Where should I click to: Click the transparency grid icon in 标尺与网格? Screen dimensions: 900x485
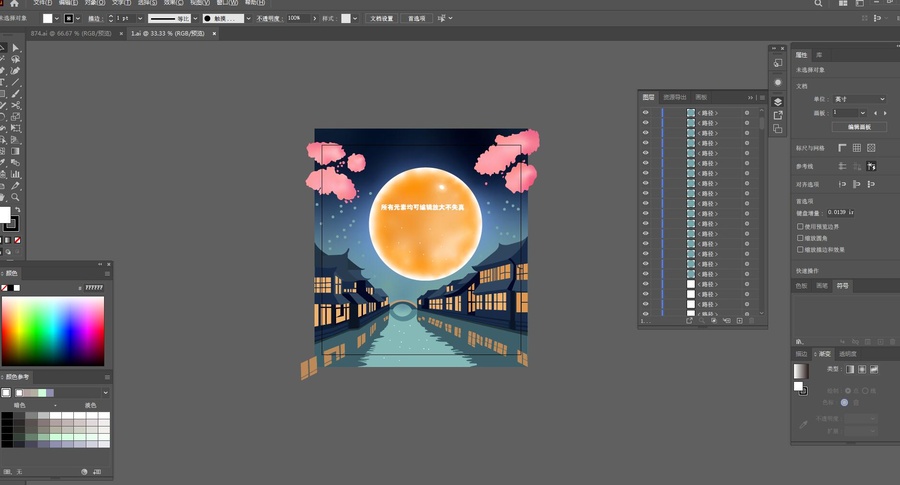(x=871, y=148)
